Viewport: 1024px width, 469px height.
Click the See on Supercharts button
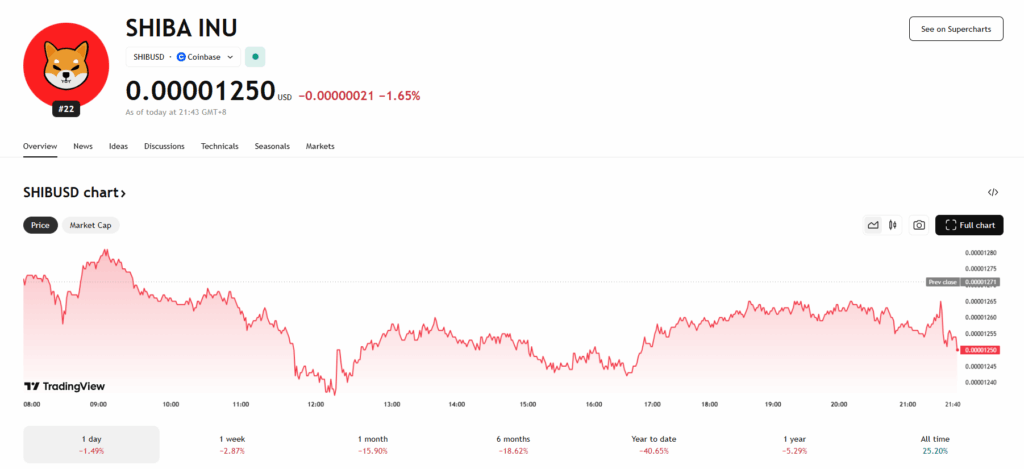pyautogui.click(x=956, y=29)
